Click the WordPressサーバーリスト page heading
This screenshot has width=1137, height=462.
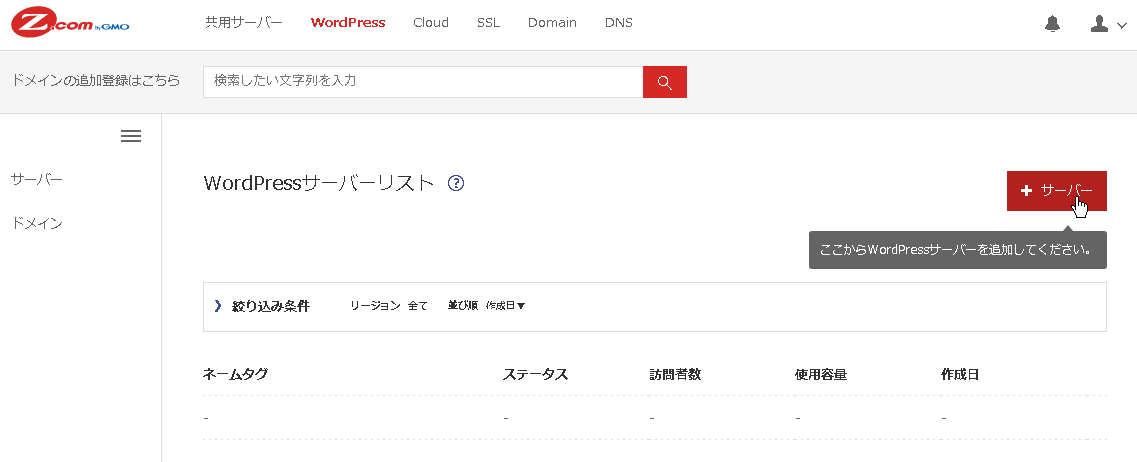point(319,183)
